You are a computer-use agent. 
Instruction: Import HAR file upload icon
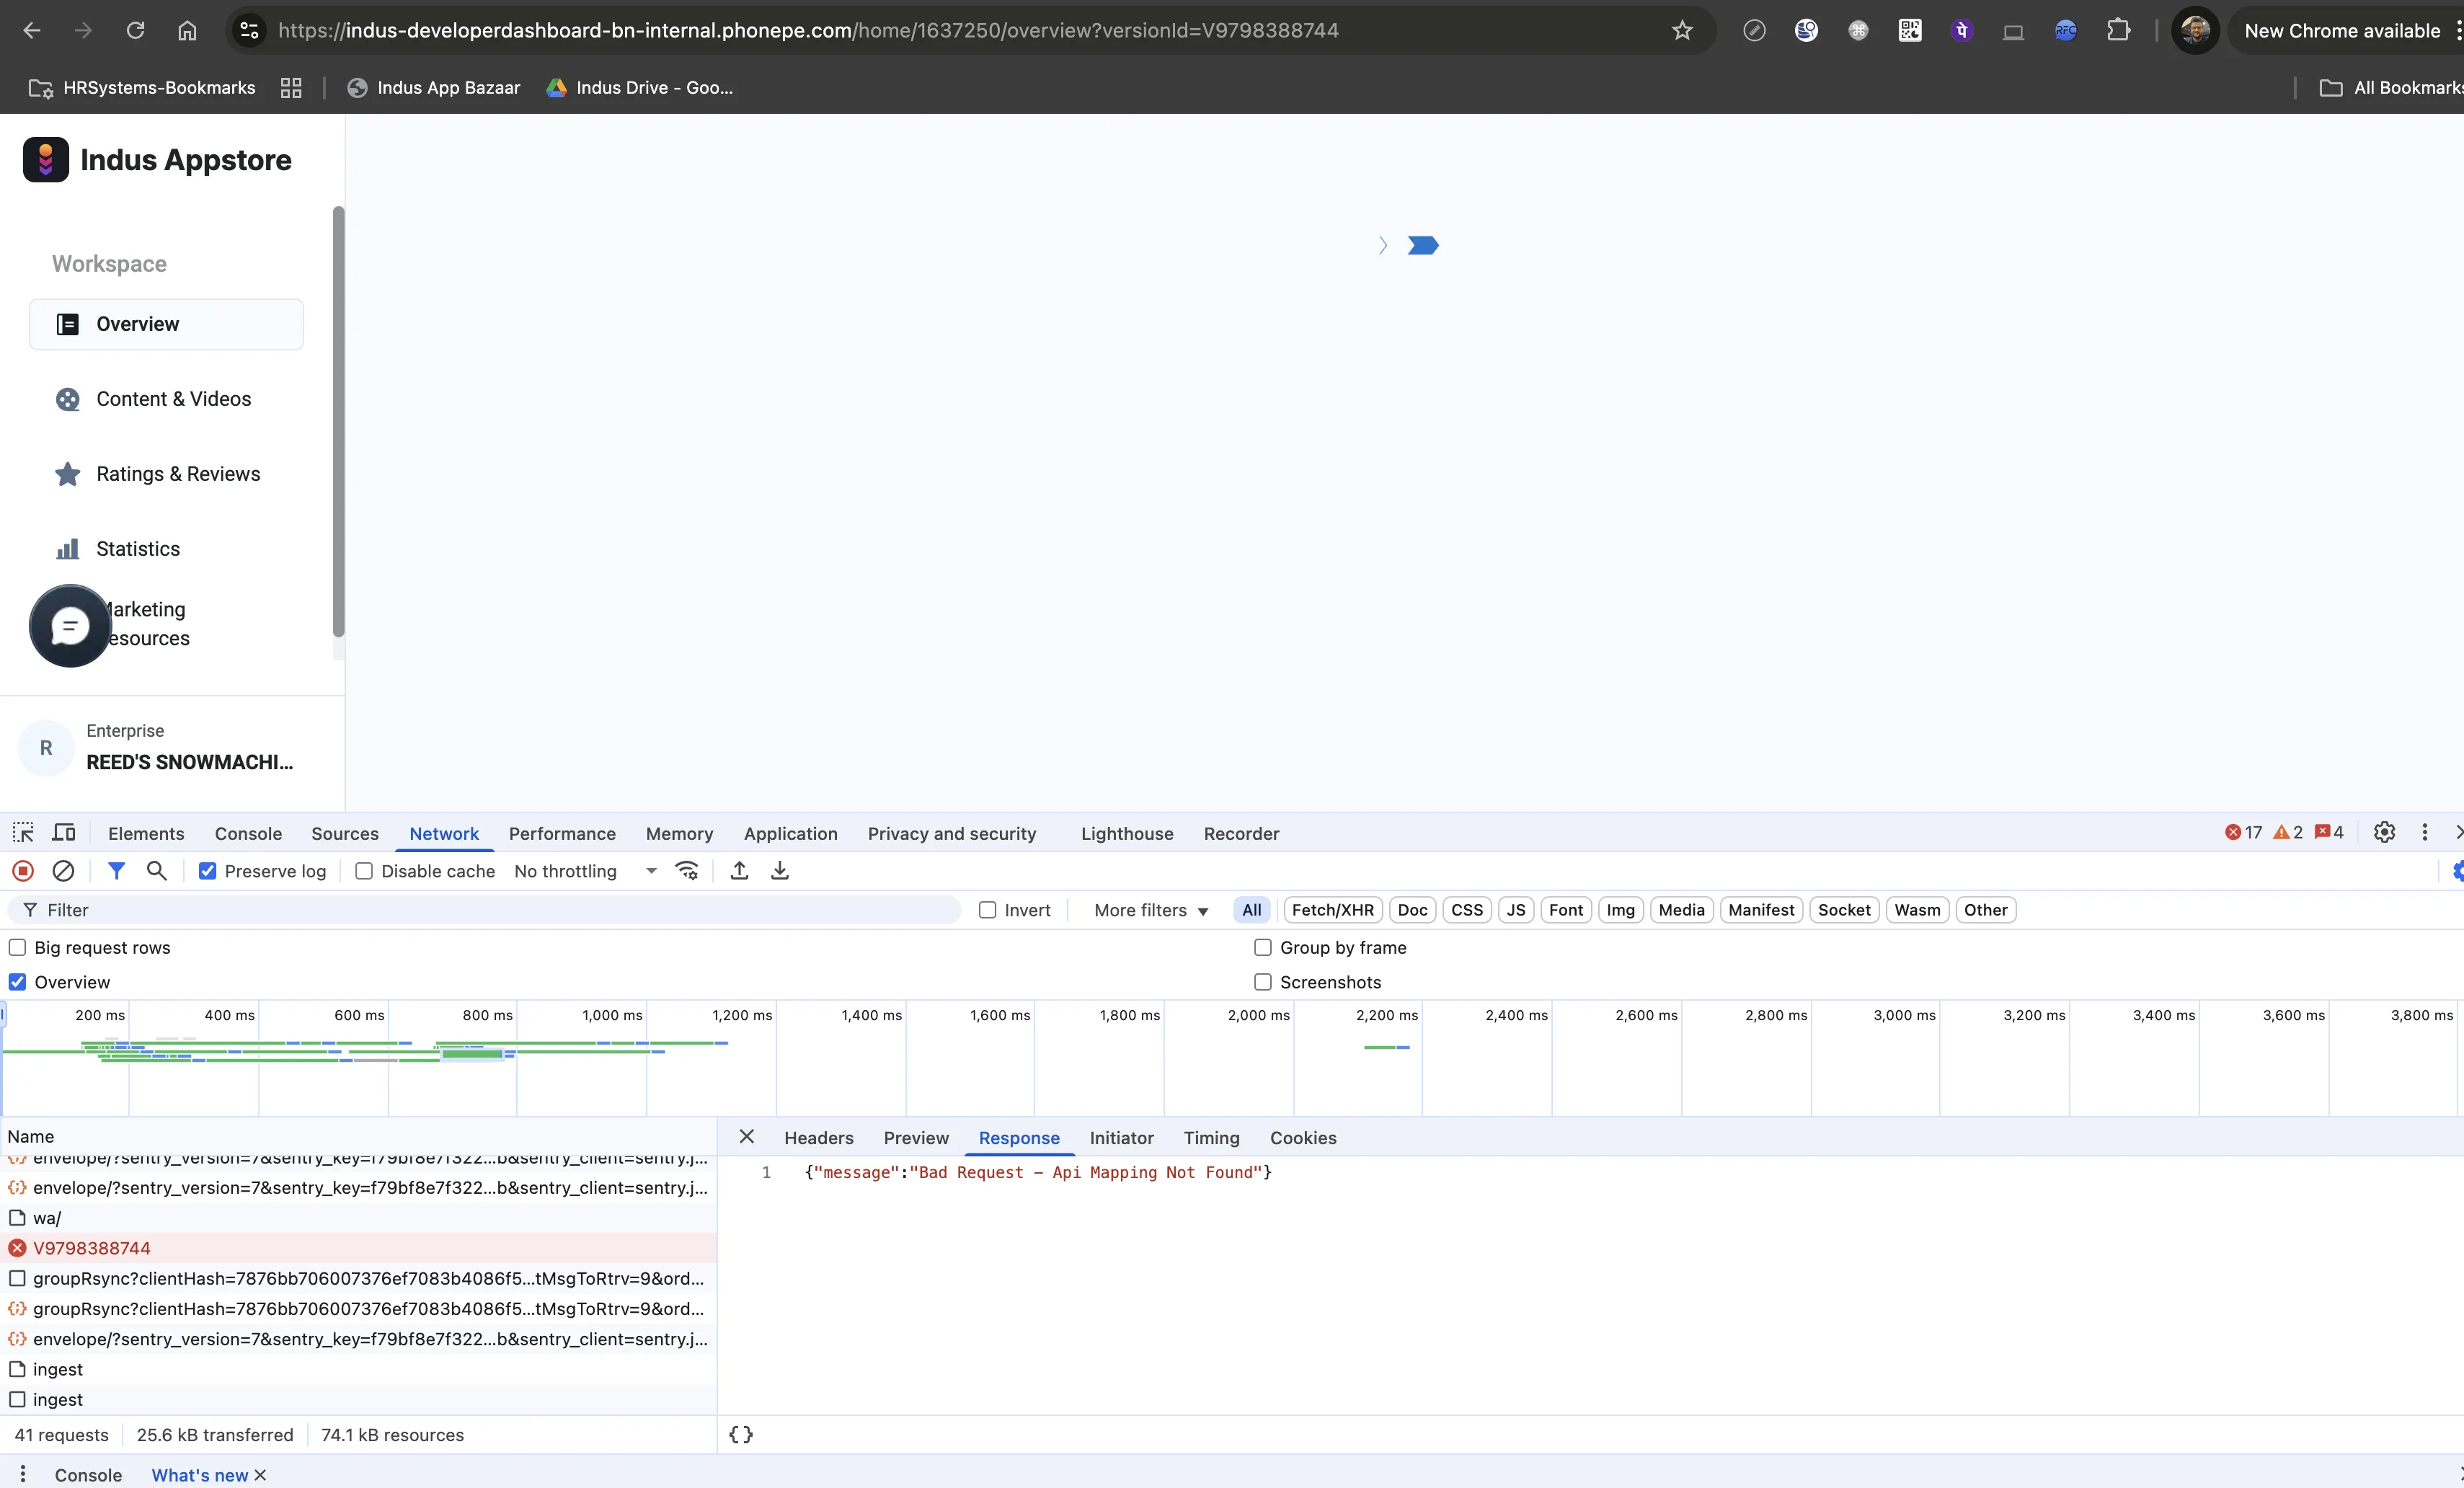(739, 871)
